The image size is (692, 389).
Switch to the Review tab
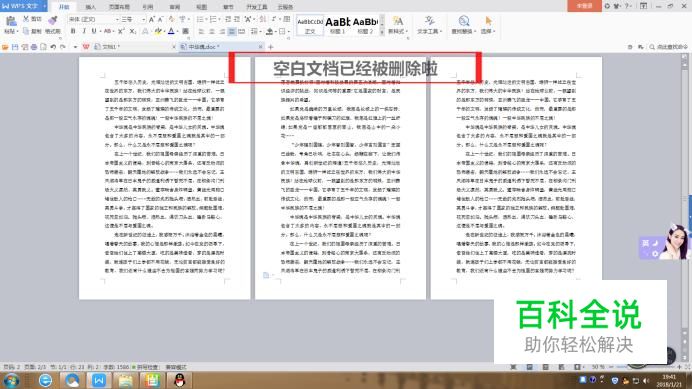click(x=175, y=7)
